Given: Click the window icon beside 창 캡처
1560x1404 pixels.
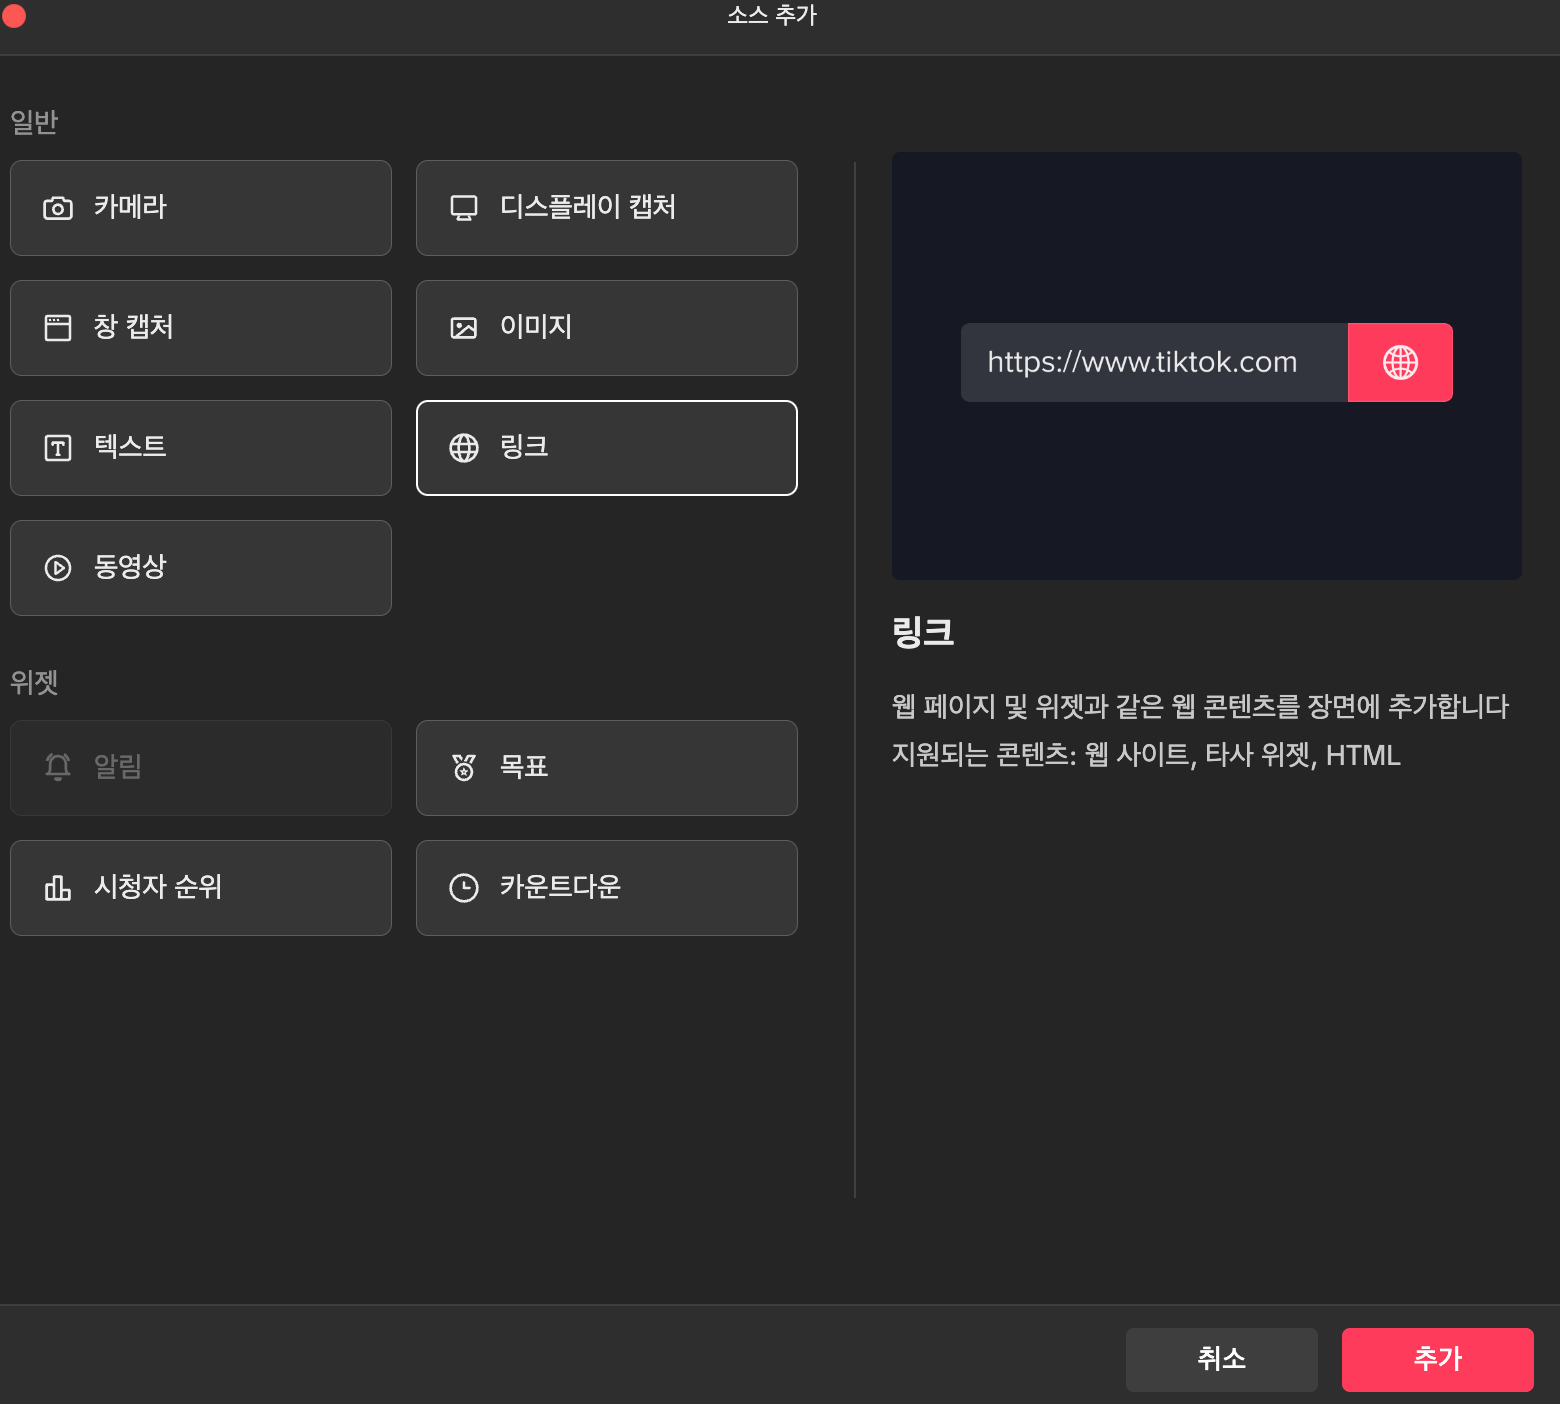Looking at the screenshot, I should click(58, 328).
